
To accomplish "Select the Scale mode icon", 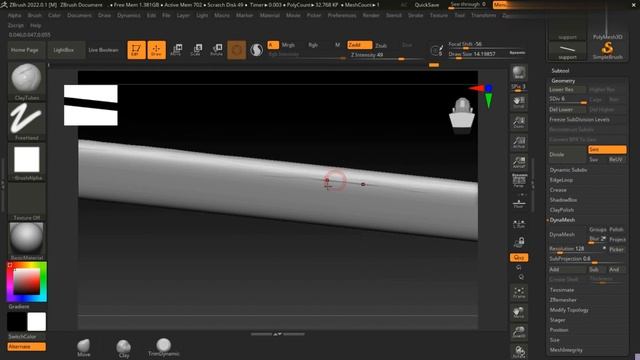I will [196, 50].
